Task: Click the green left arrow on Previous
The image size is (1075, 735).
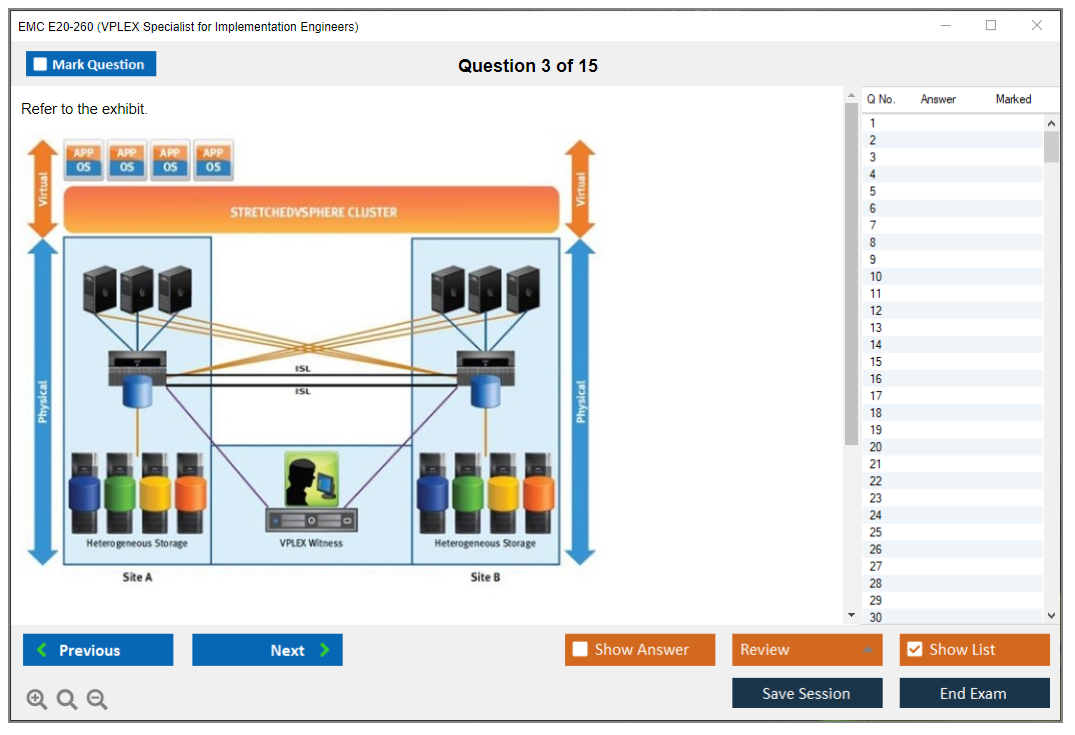Action: pos(42,650)
